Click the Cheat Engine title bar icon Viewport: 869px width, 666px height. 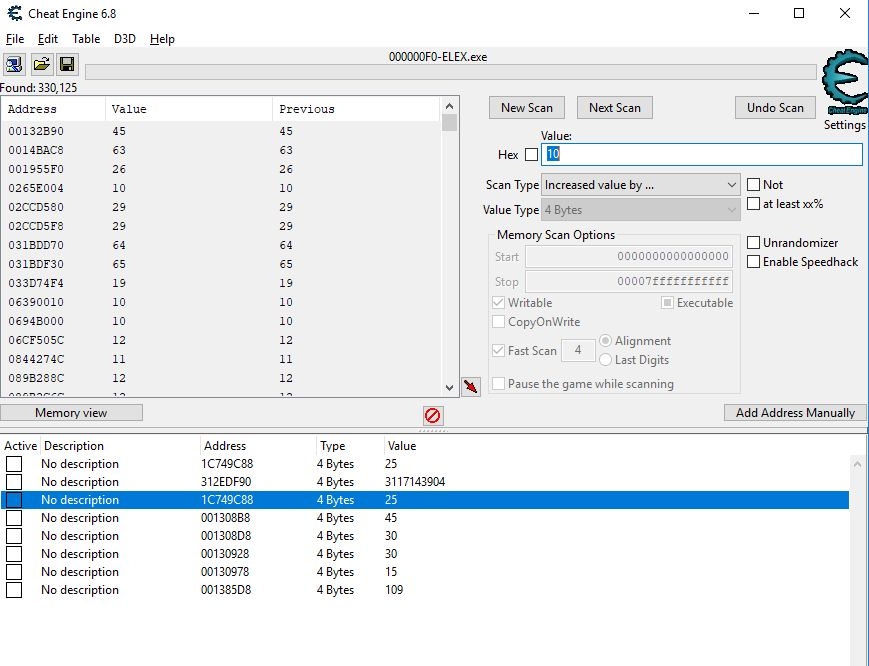coord(14,13)
